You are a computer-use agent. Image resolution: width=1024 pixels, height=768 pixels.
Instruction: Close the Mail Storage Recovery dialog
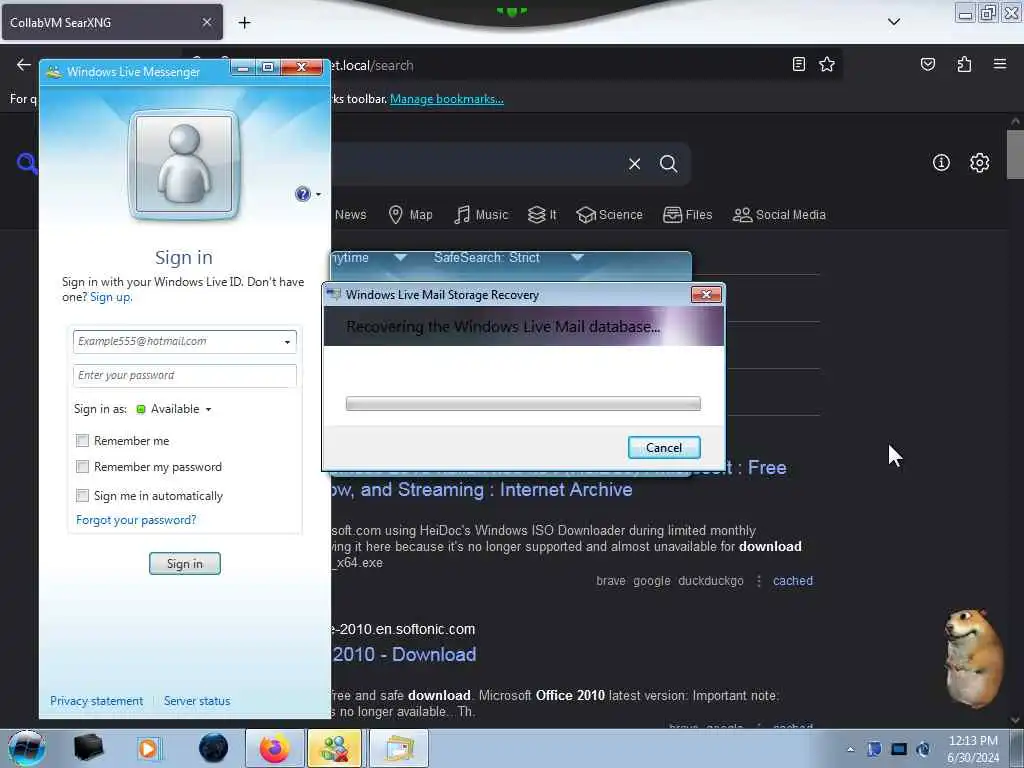tap(706, 295)
